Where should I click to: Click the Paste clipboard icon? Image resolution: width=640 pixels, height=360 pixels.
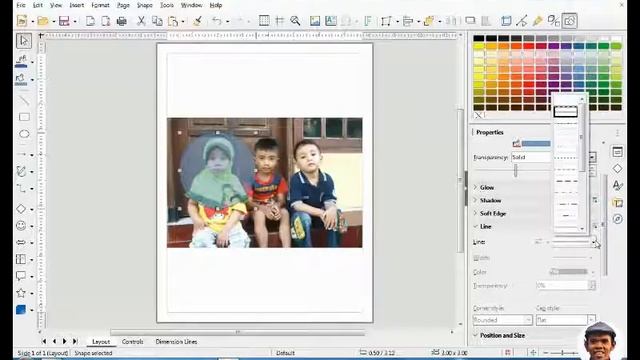click(173, 21)
